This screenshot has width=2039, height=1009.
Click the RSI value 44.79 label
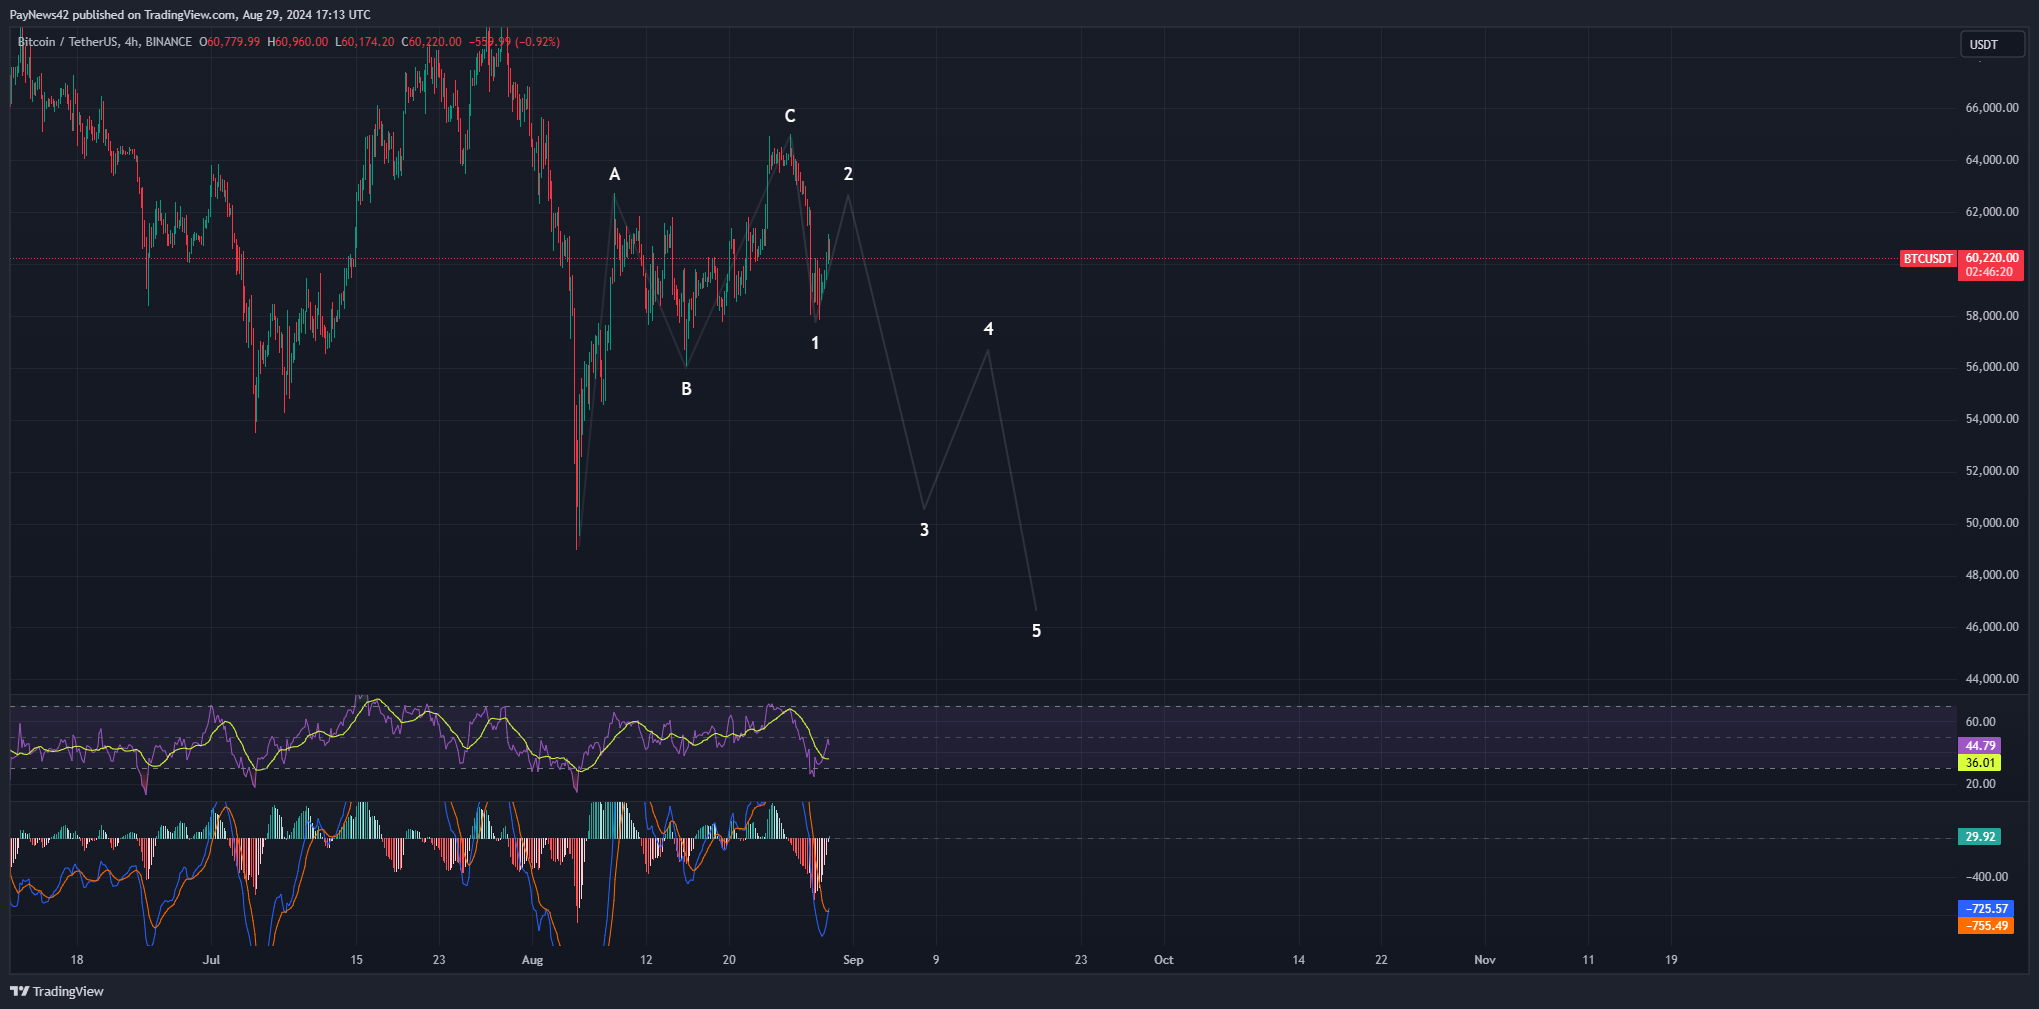pos(1979,746)
